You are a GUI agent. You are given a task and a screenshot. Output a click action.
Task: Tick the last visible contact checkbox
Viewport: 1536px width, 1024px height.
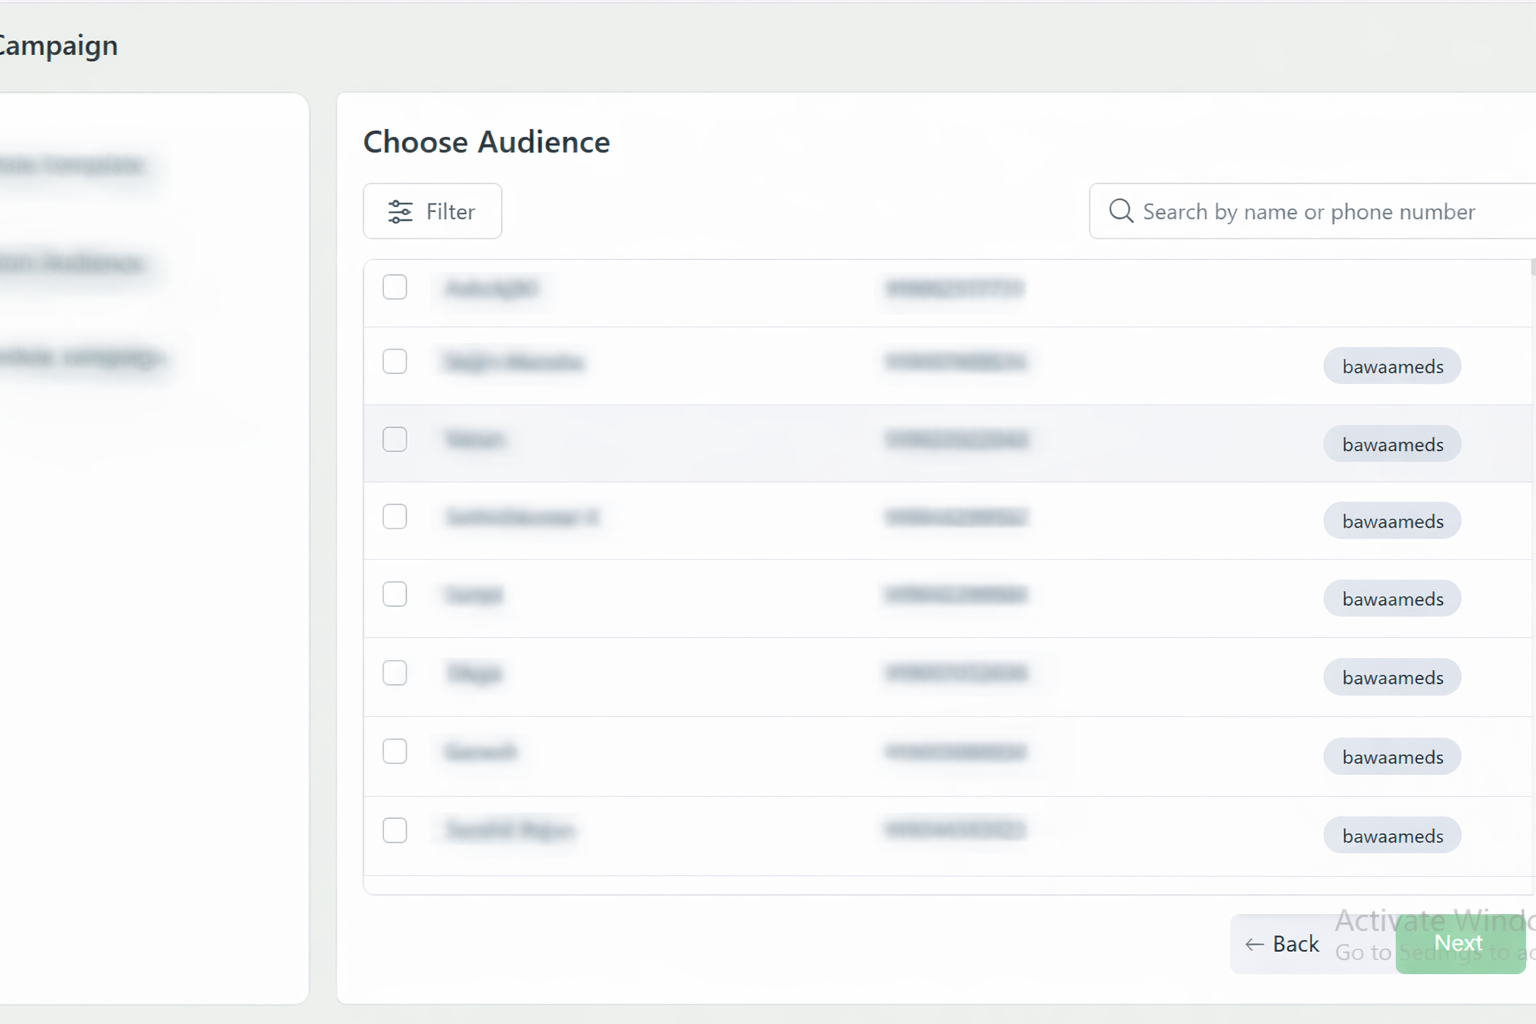click(395, 830)
